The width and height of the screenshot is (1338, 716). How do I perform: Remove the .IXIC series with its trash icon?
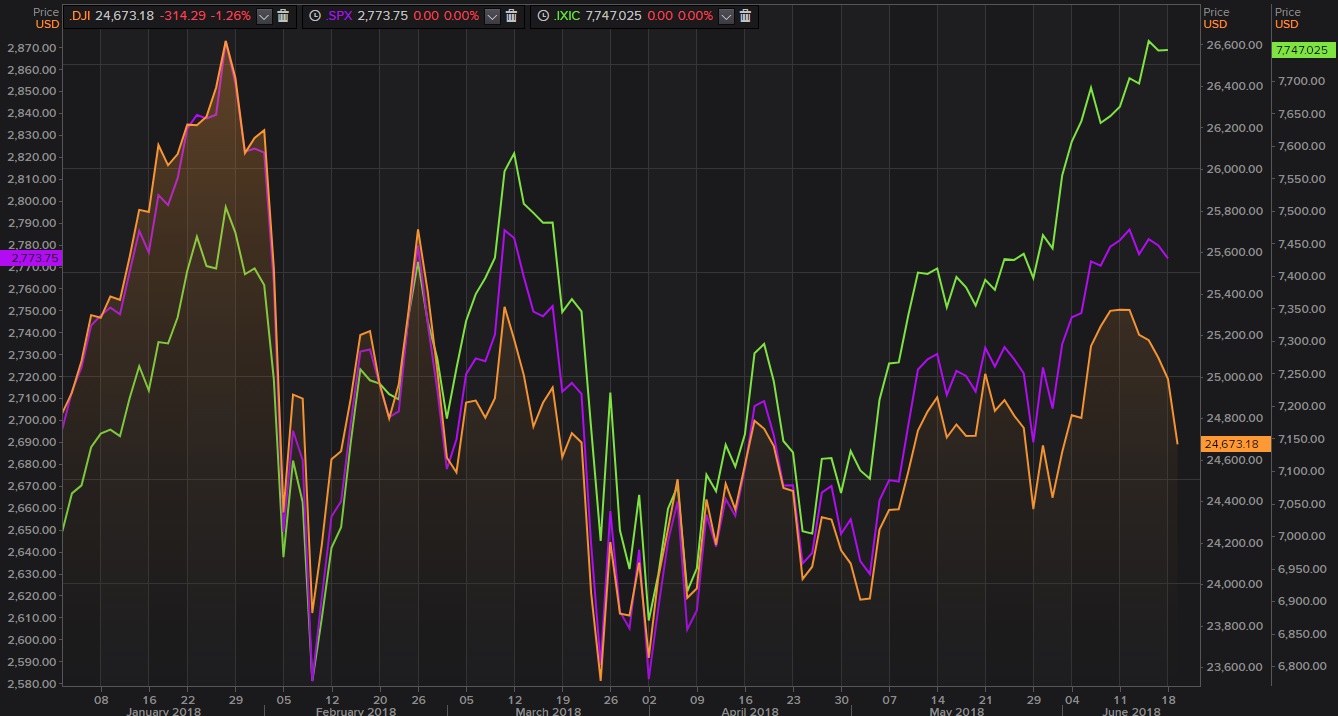point(745,17)
